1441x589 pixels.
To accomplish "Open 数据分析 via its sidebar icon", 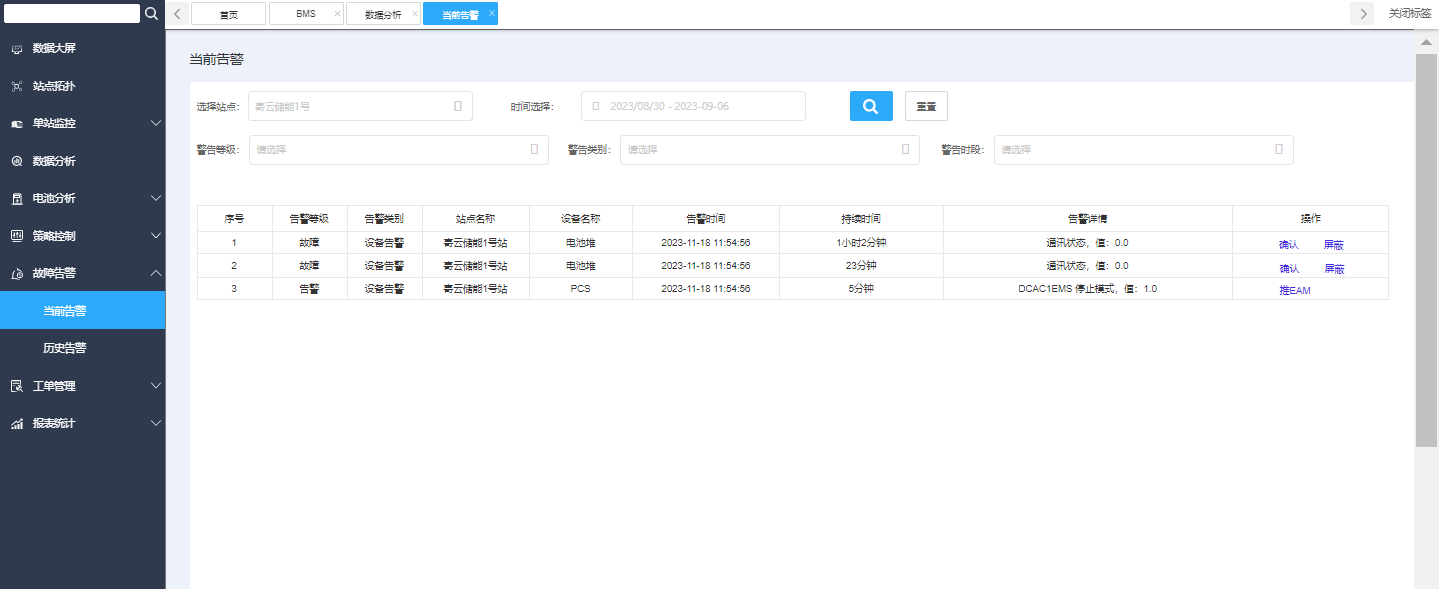I will point(17,161).
